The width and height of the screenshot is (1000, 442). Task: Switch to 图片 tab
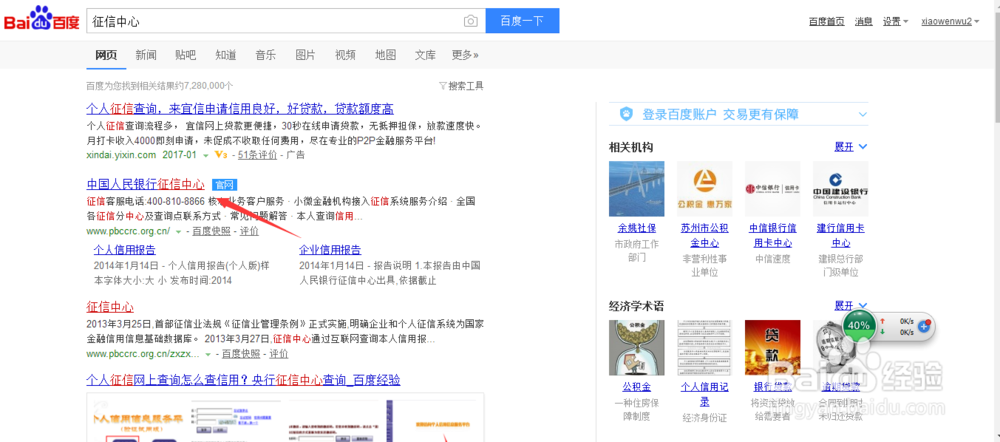pos(305,55)
